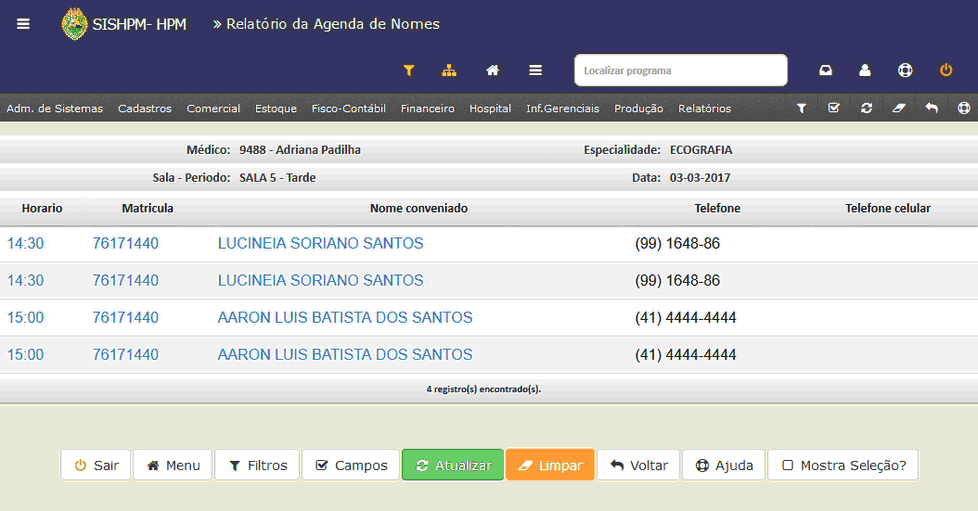The height and width of the screenshot is (511, 978).
Task: Click the 4 registro(s) encontrado(s) status text
Action: [484, 389]
